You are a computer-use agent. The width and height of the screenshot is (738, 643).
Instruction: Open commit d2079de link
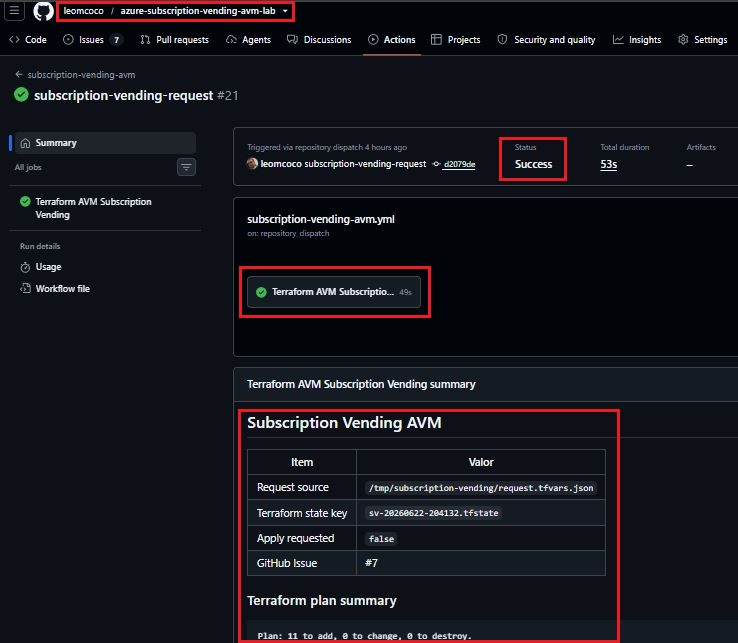(459, 164)
